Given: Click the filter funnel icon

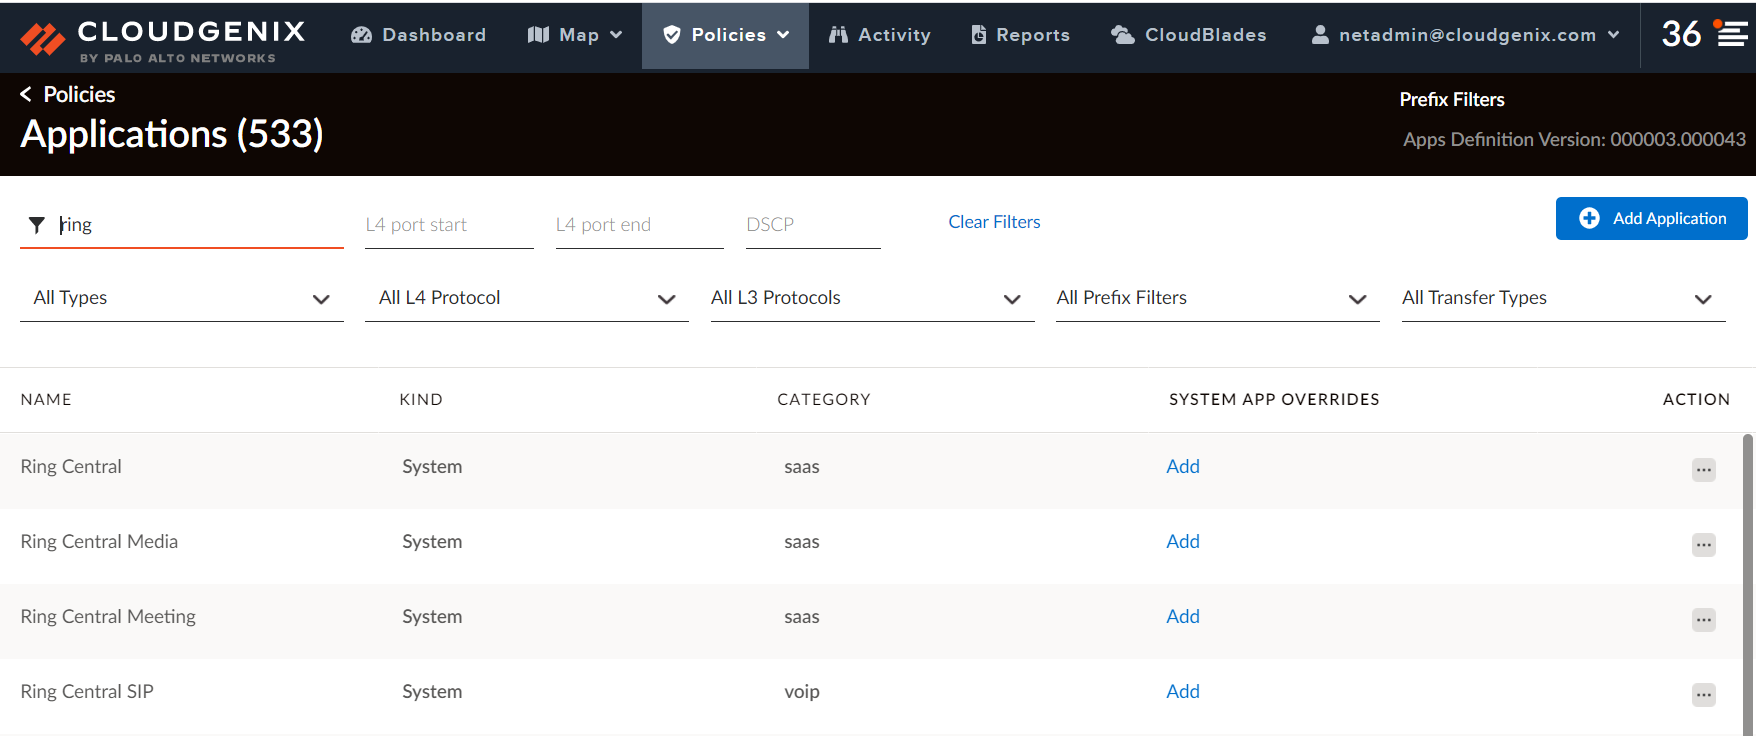Looking at the screenshot, I should pyautogui.click(x=37, y=225).
